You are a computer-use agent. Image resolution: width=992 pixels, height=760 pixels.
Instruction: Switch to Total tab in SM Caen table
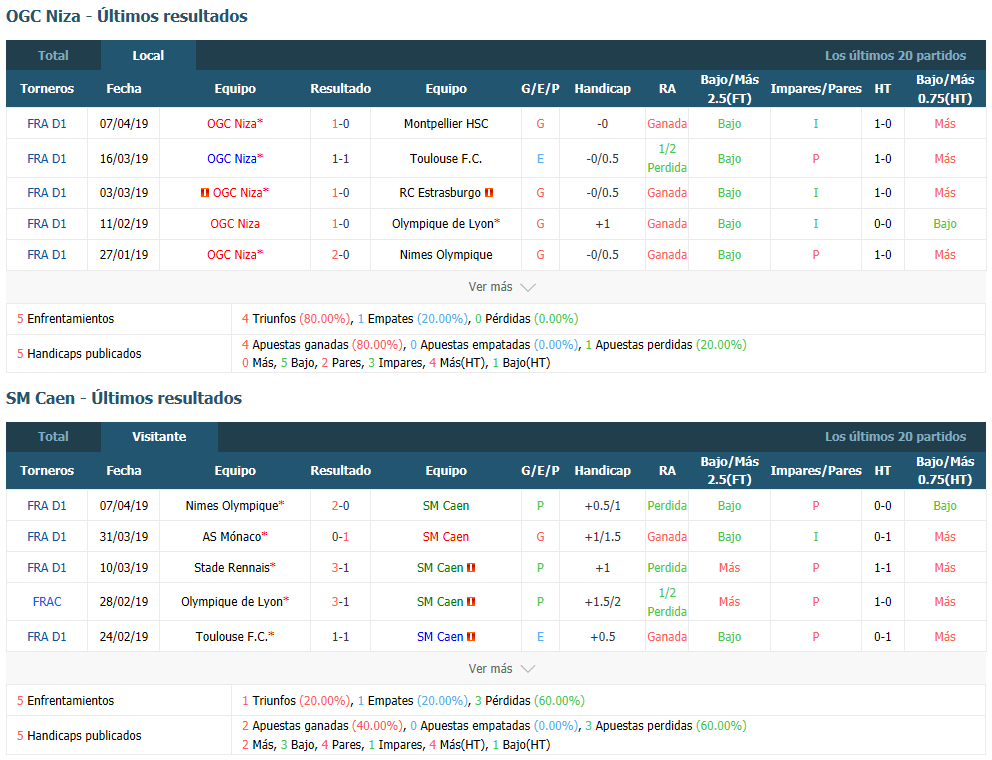[x=53, y=437]
